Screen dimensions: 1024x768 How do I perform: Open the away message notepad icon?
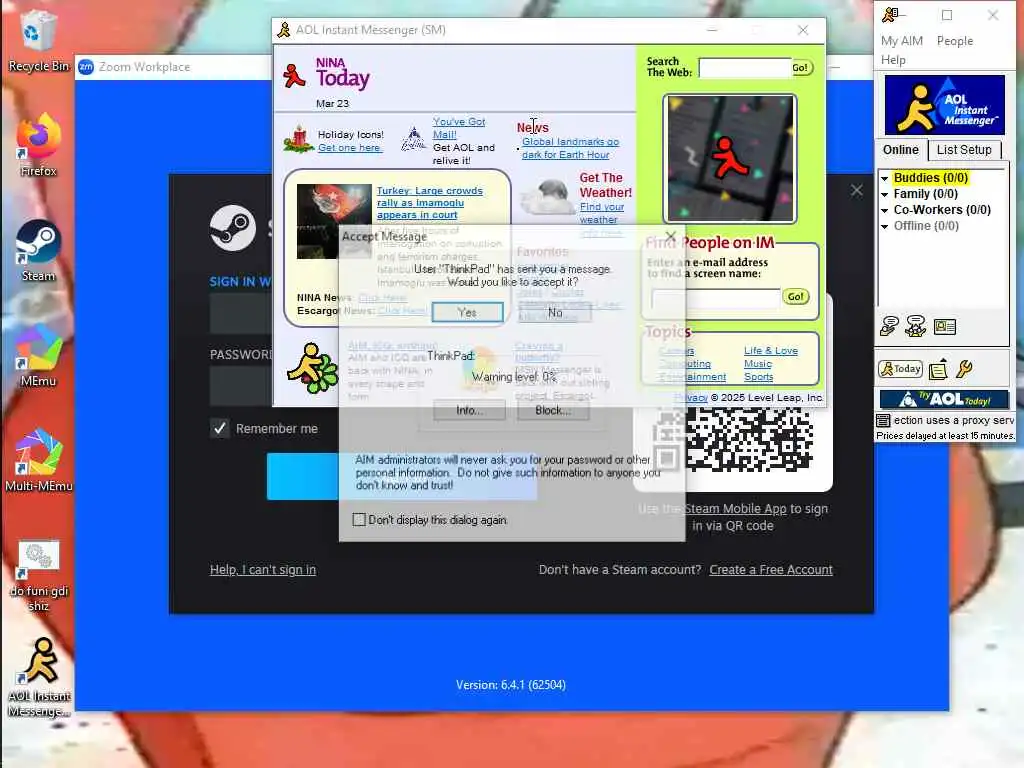(938, 369)
